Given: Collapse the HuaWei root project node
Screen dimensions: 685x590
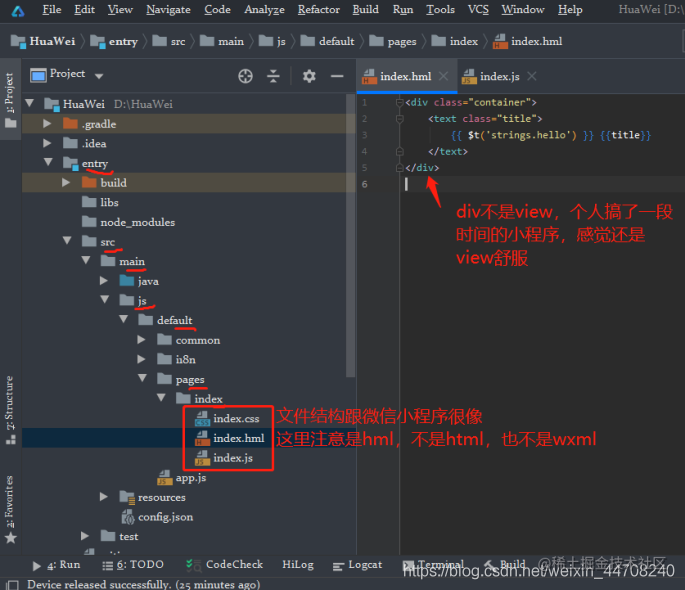Looking at the screenshot, I should pyautogui.click(x=30, y=103).
